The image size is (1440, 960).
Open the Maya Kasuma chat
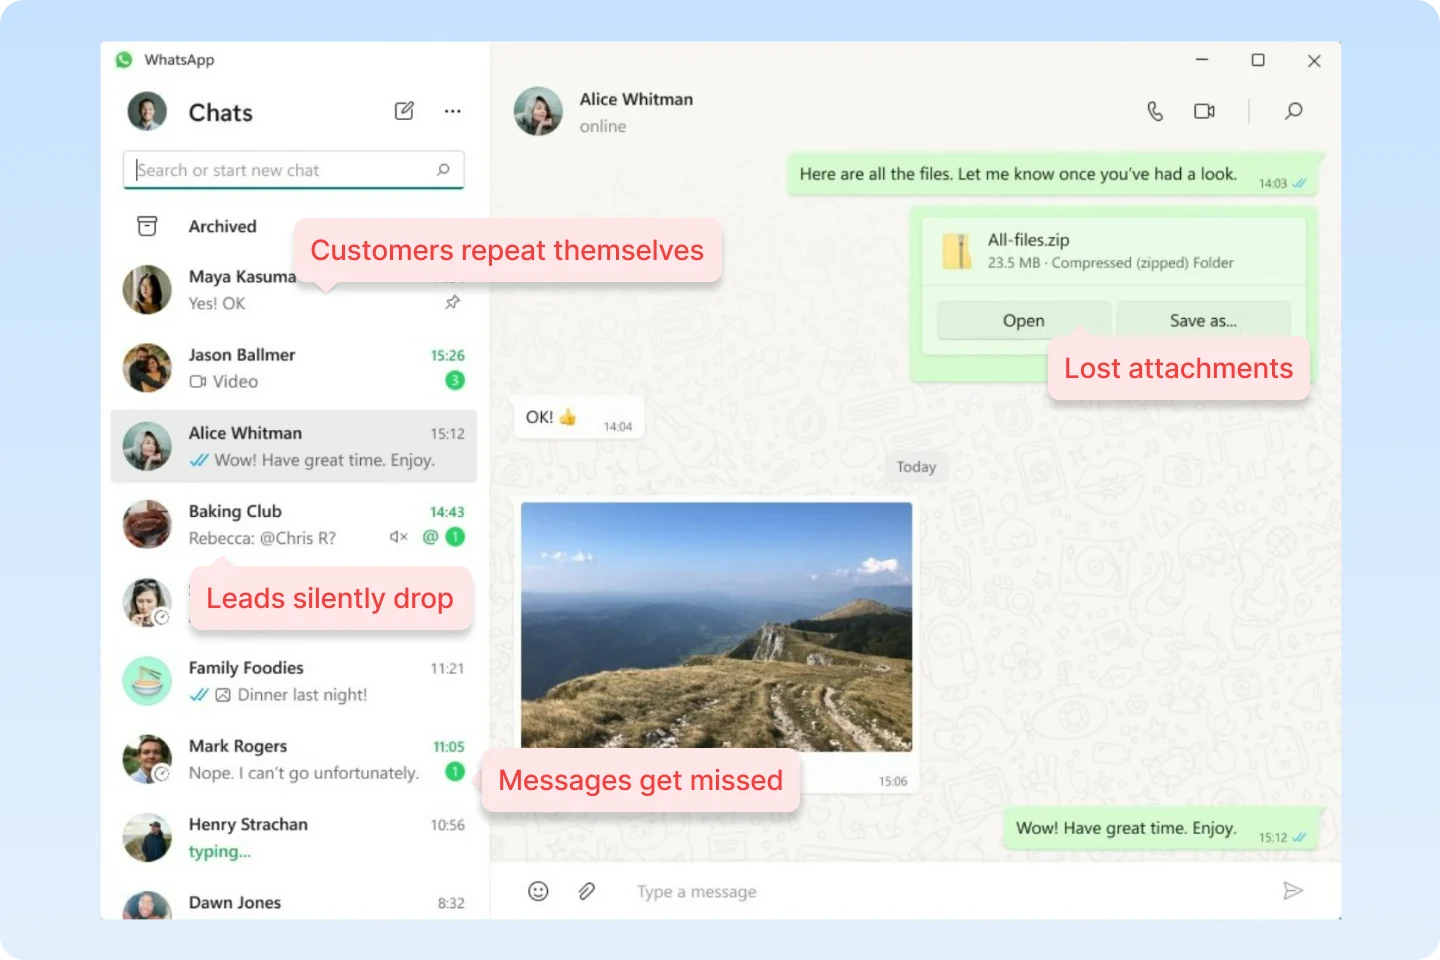point(293,289)
